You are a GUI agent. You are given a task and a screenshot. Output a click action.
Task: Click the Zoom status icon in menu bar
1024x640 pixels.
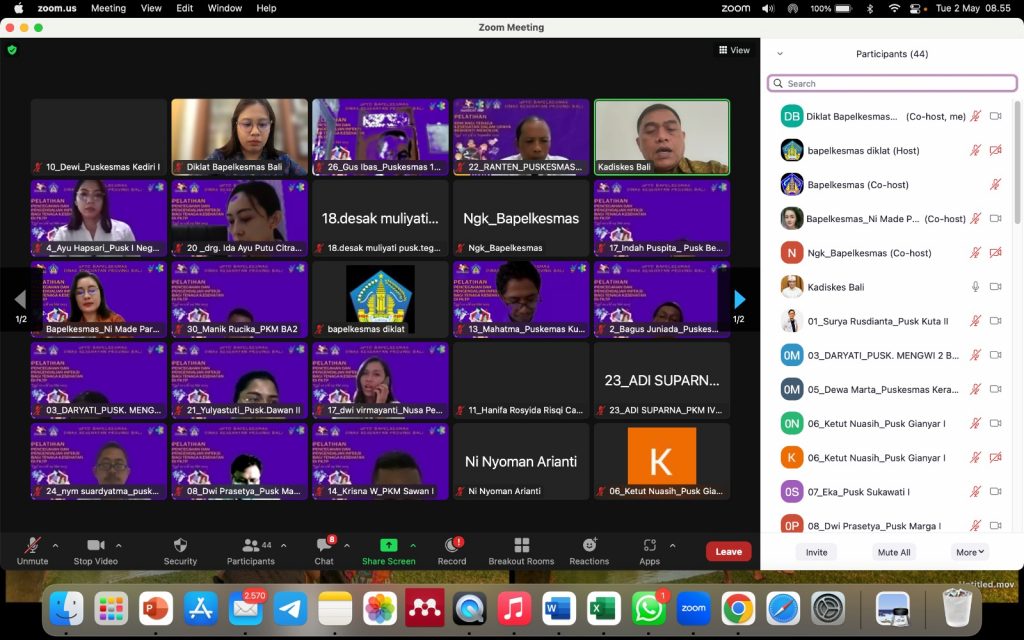point(735,8)
